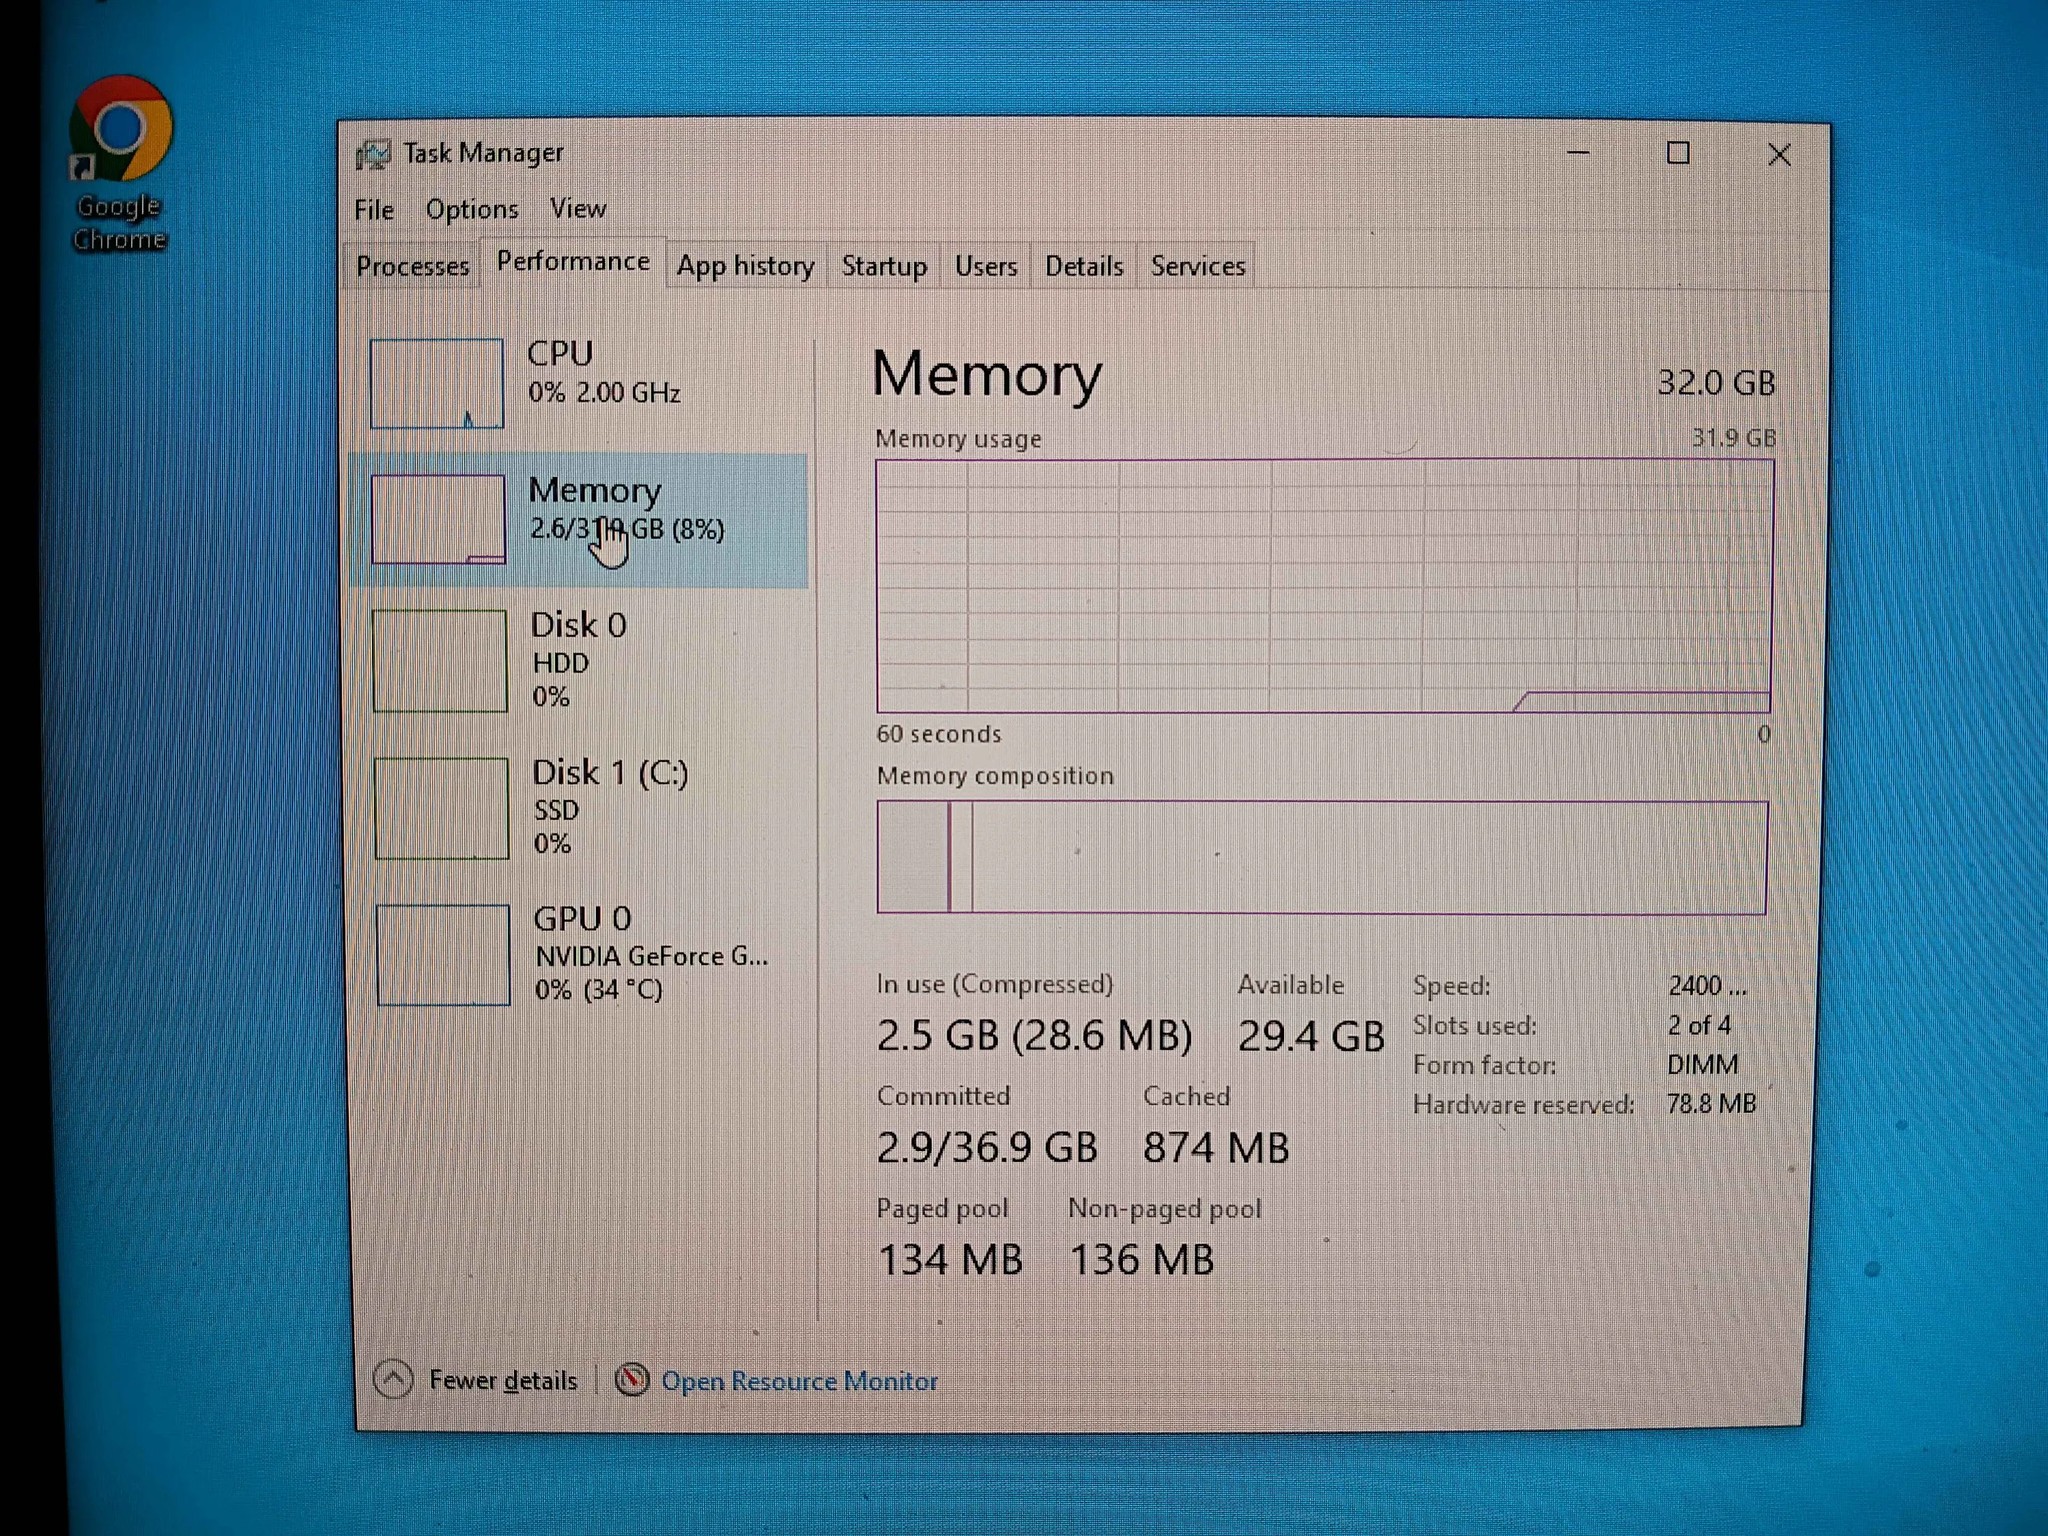Click the Task Manager title bar icon
2048x1536 pixels.
[x=374, y=154]
